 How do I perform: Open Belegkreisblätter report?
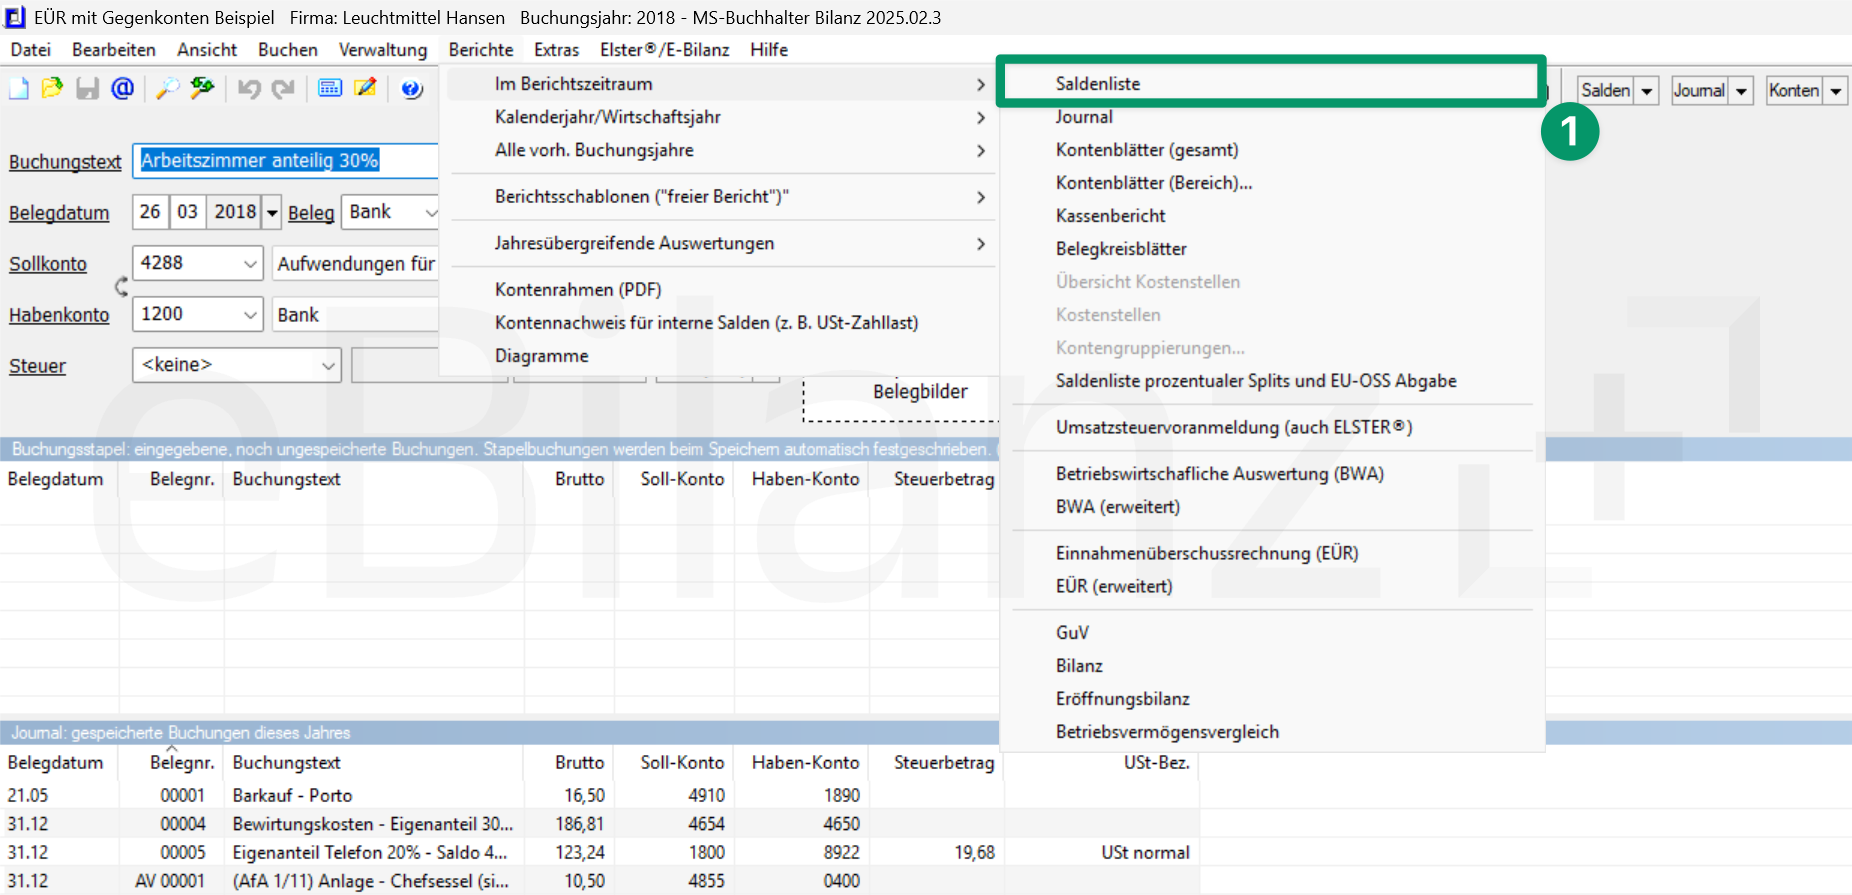[x=1272, y=249]
